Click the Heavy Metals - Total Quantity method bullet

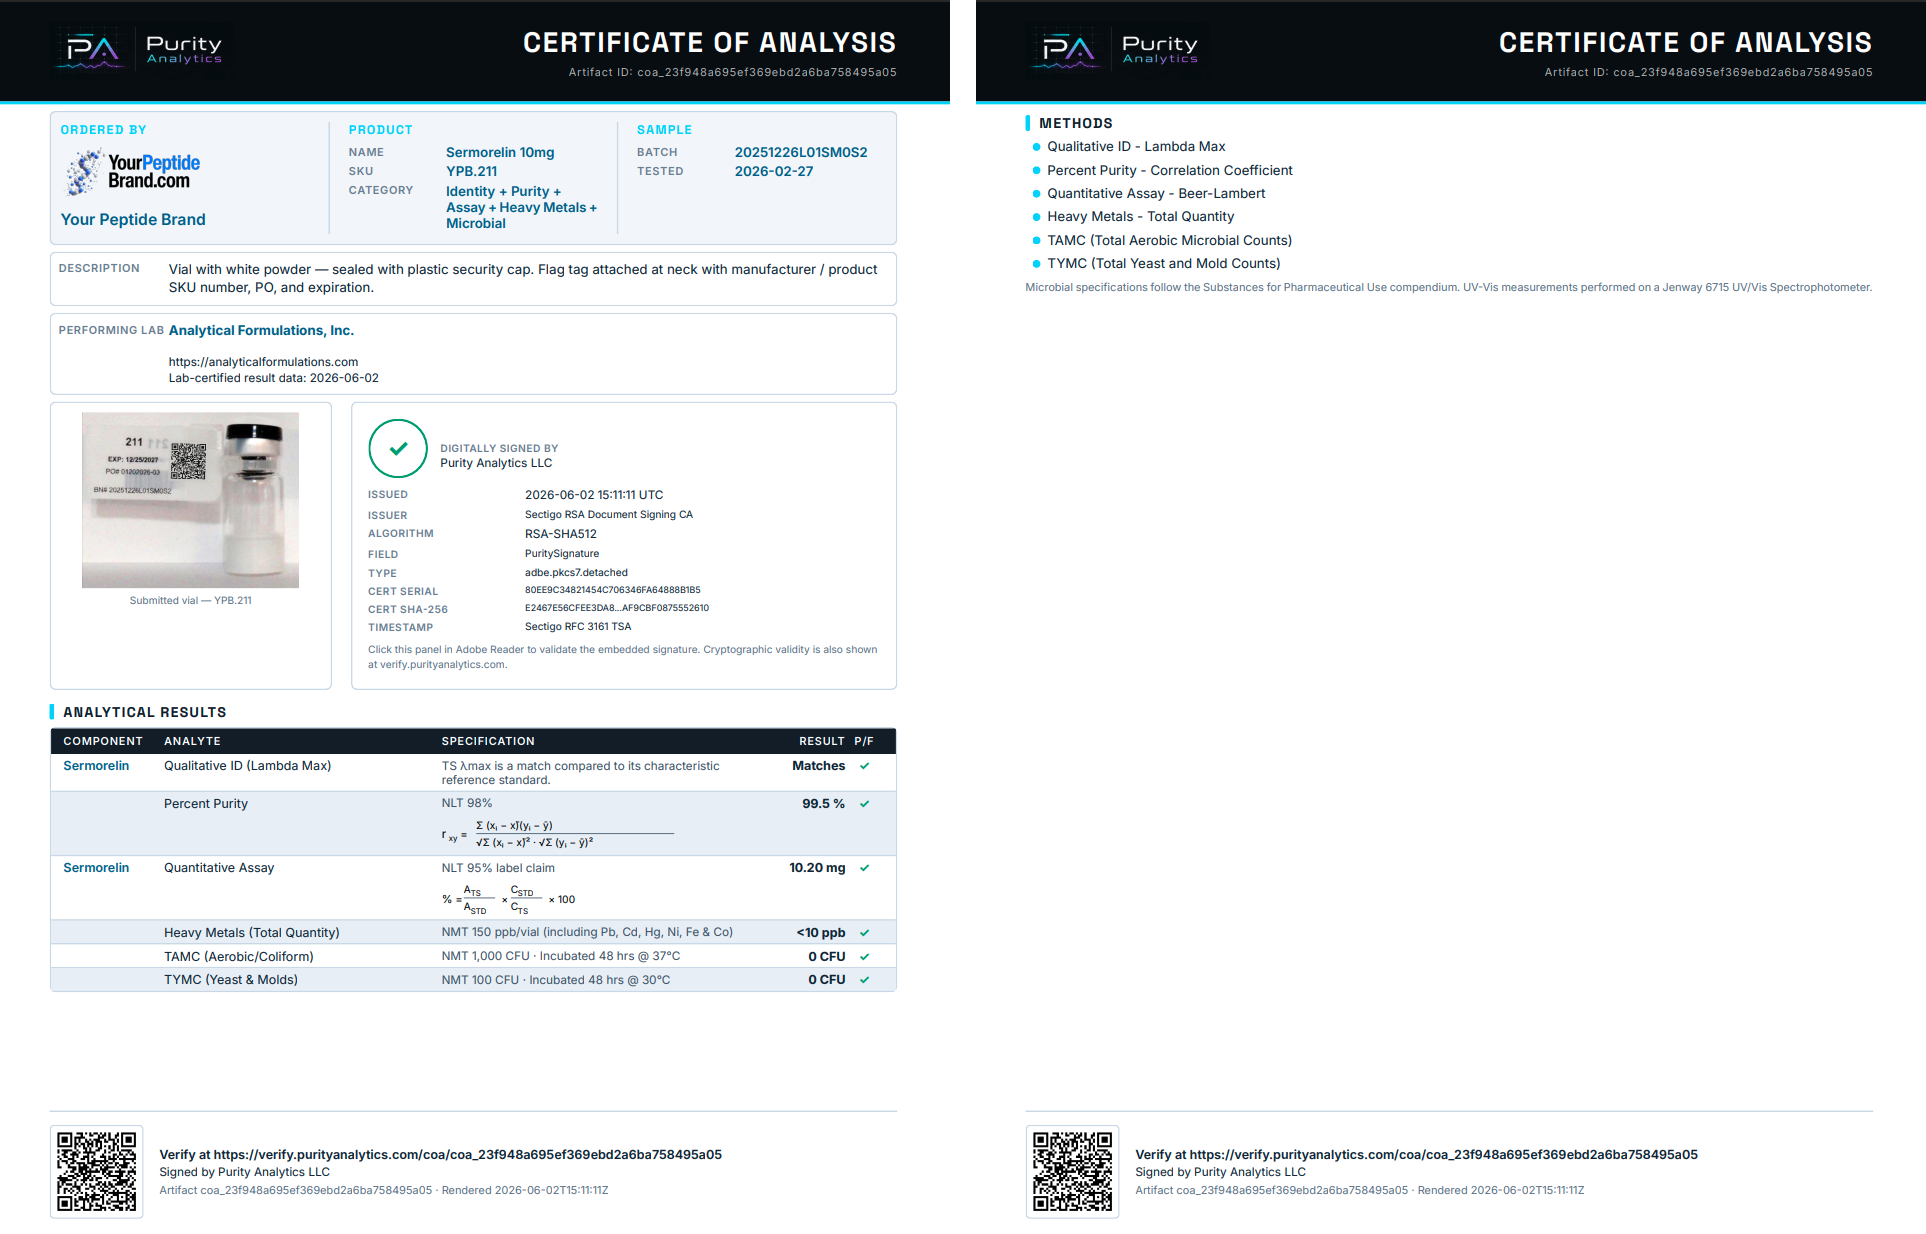point(1140,216)
